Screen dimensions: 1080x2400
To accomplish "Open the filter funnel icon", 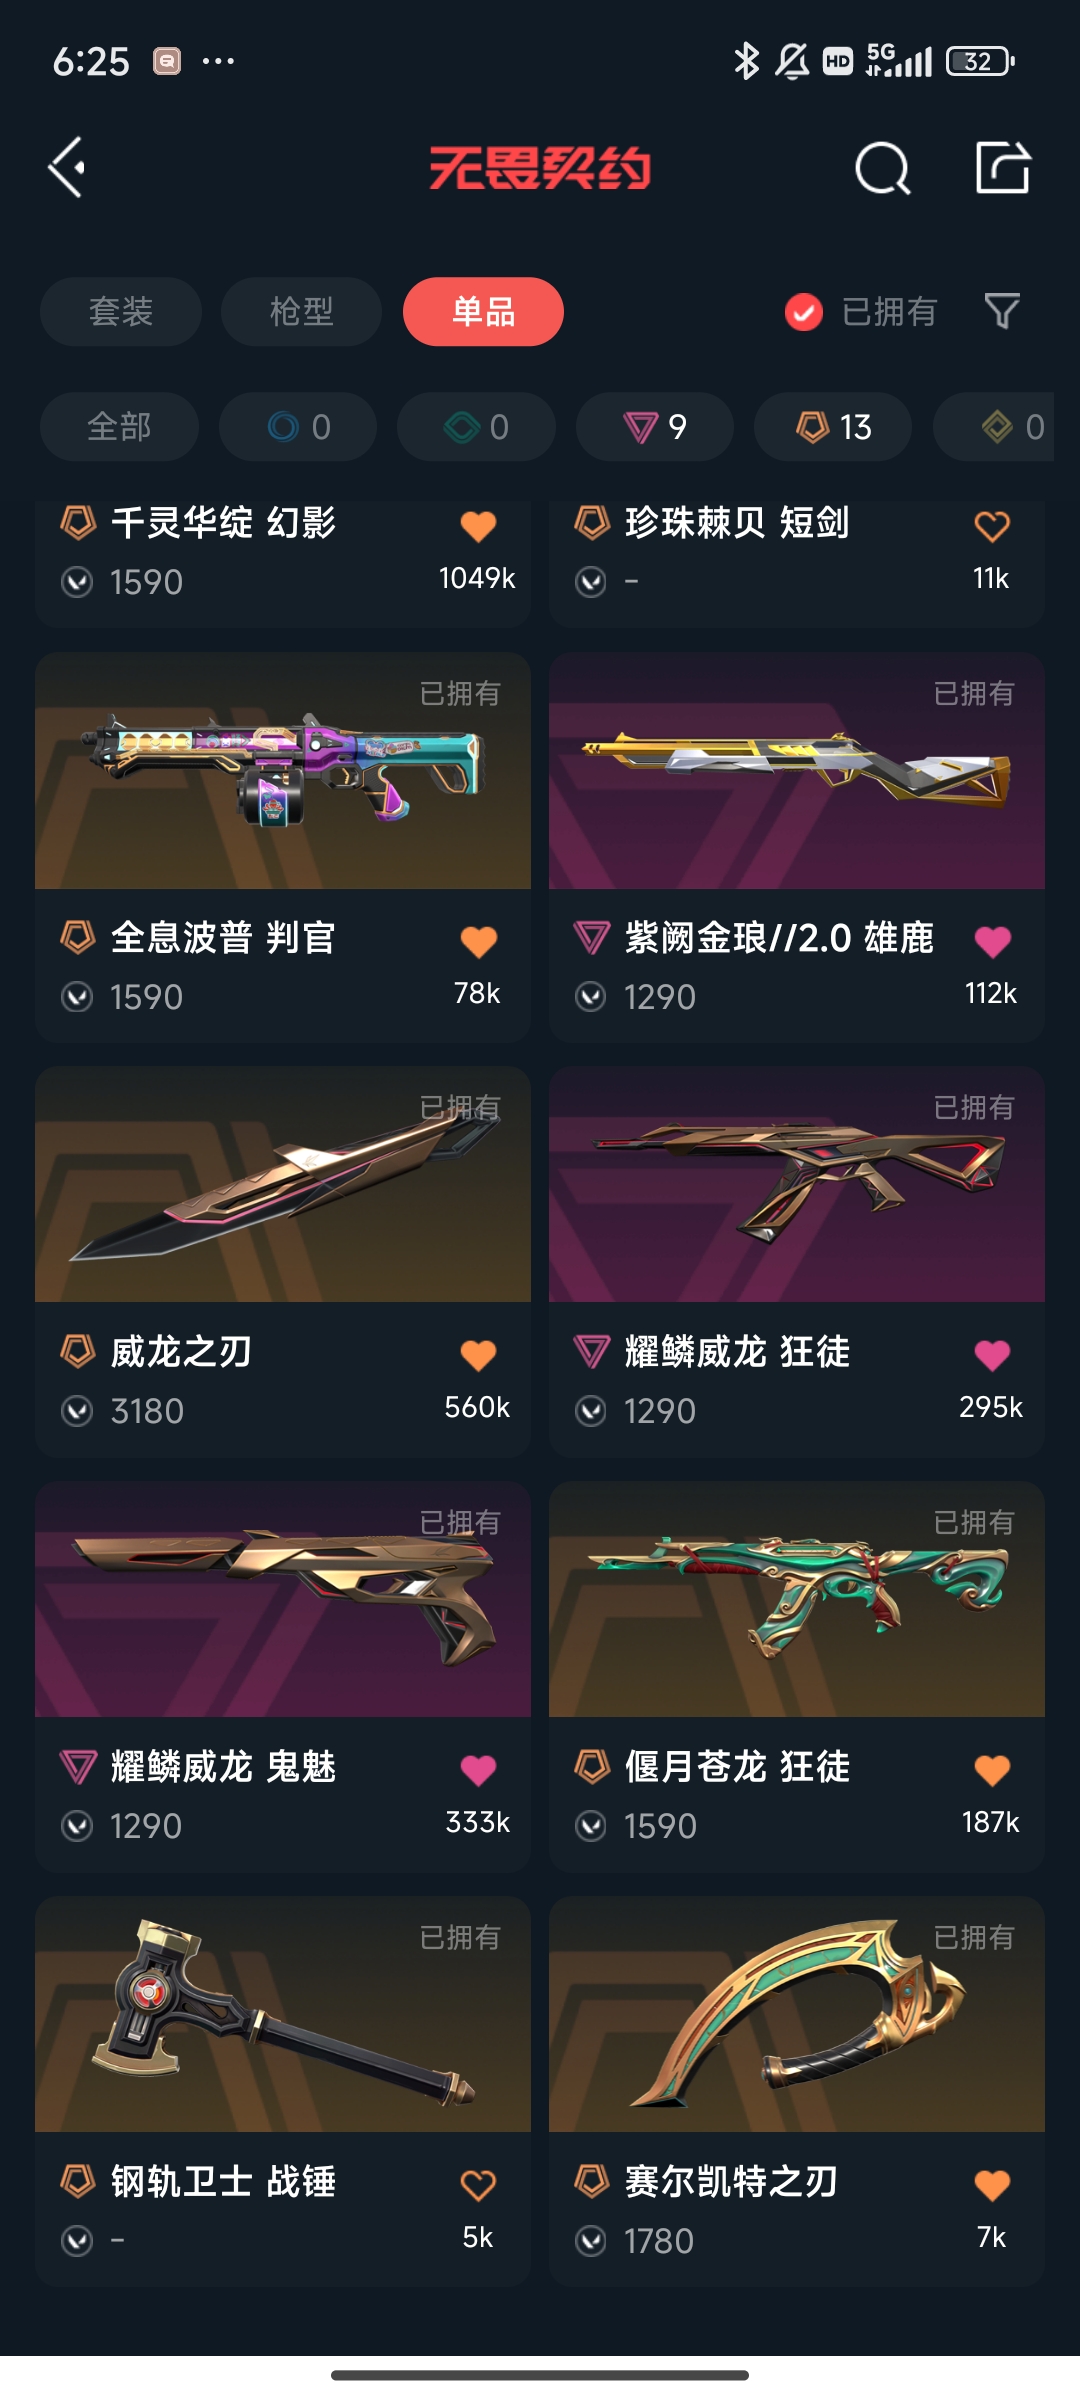I will pos(1002,311).
